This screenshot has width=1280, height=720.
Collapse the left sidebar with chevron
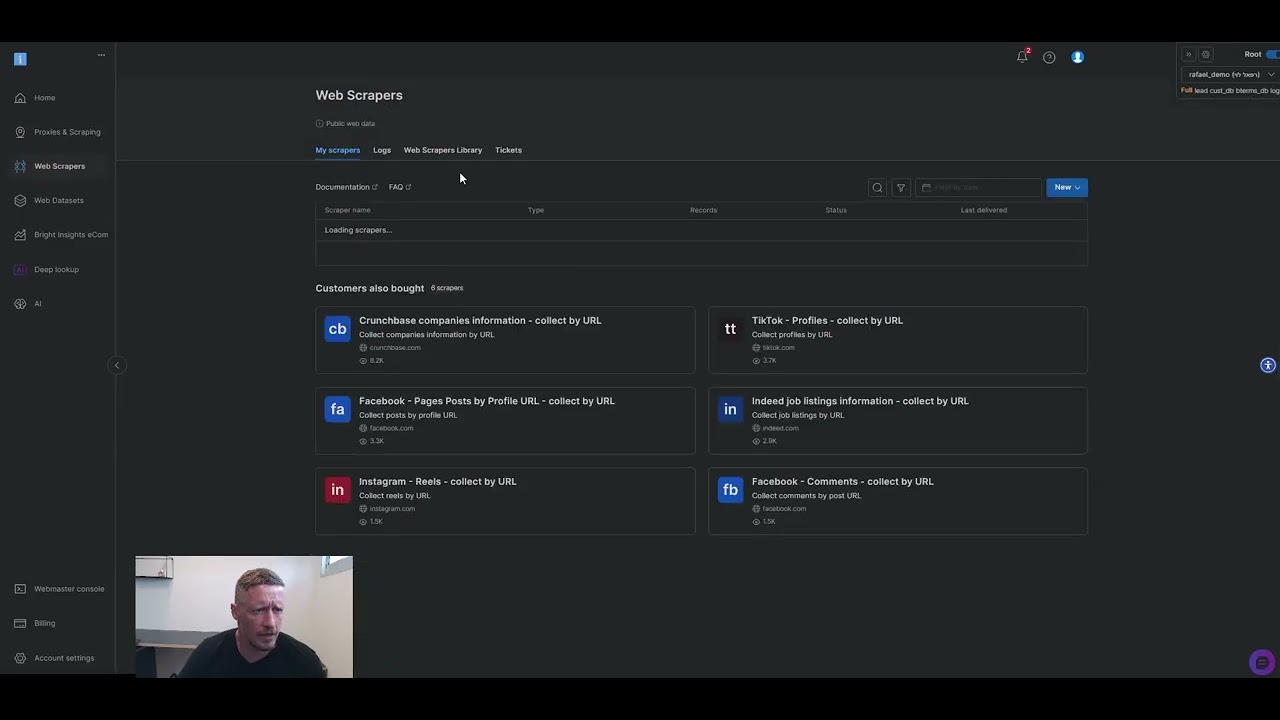116,365
